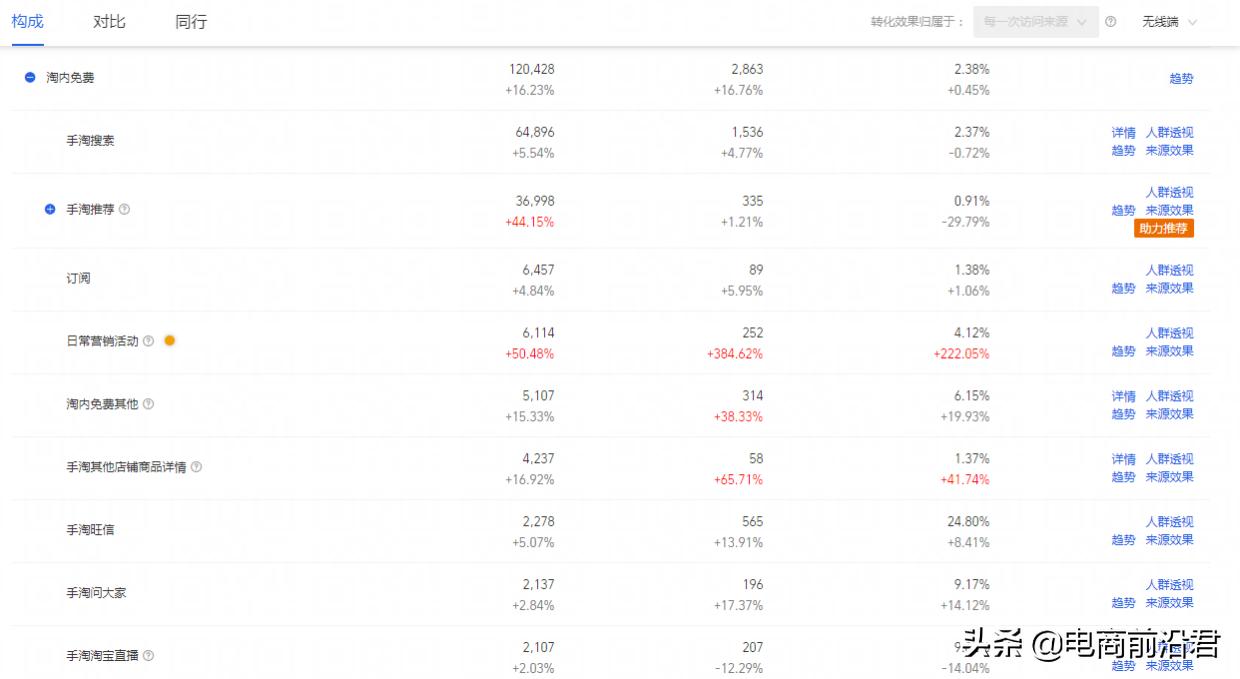This screenshot has width=1240, height=679.
Task: Open the 无线端 device dropdown
Action: pos(1169,22)
